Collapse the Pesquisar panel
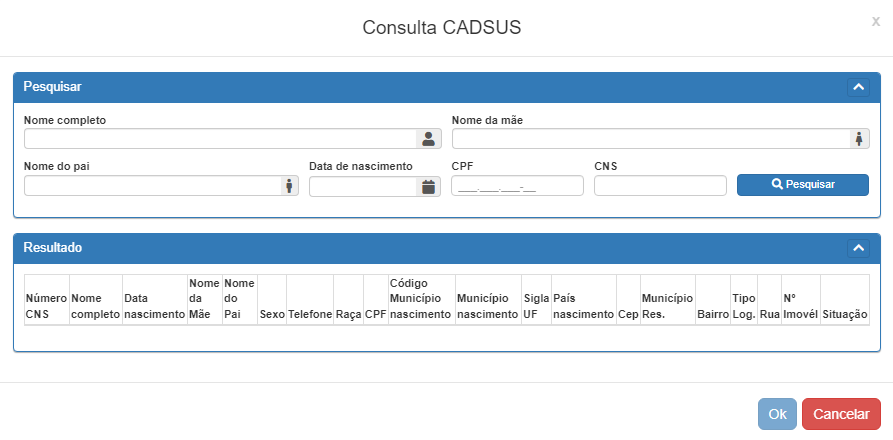The image size is (893, 440). tap(858, 87)
